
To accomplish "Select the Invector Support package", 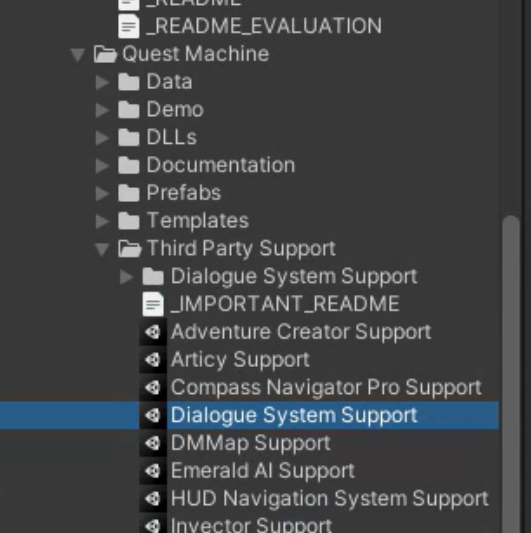I will [x=252, y=525].
